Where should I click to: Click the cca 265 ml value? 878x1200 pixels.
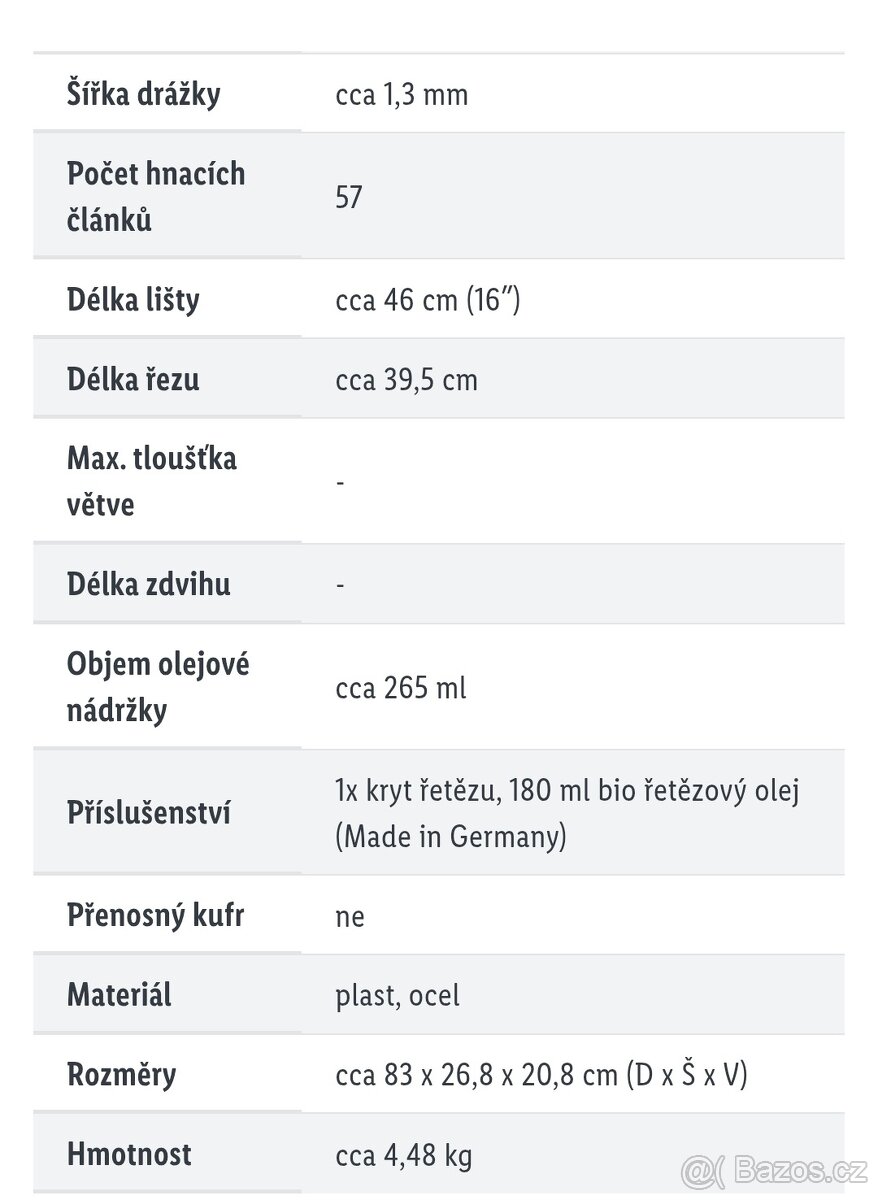(x=401, y=688)
